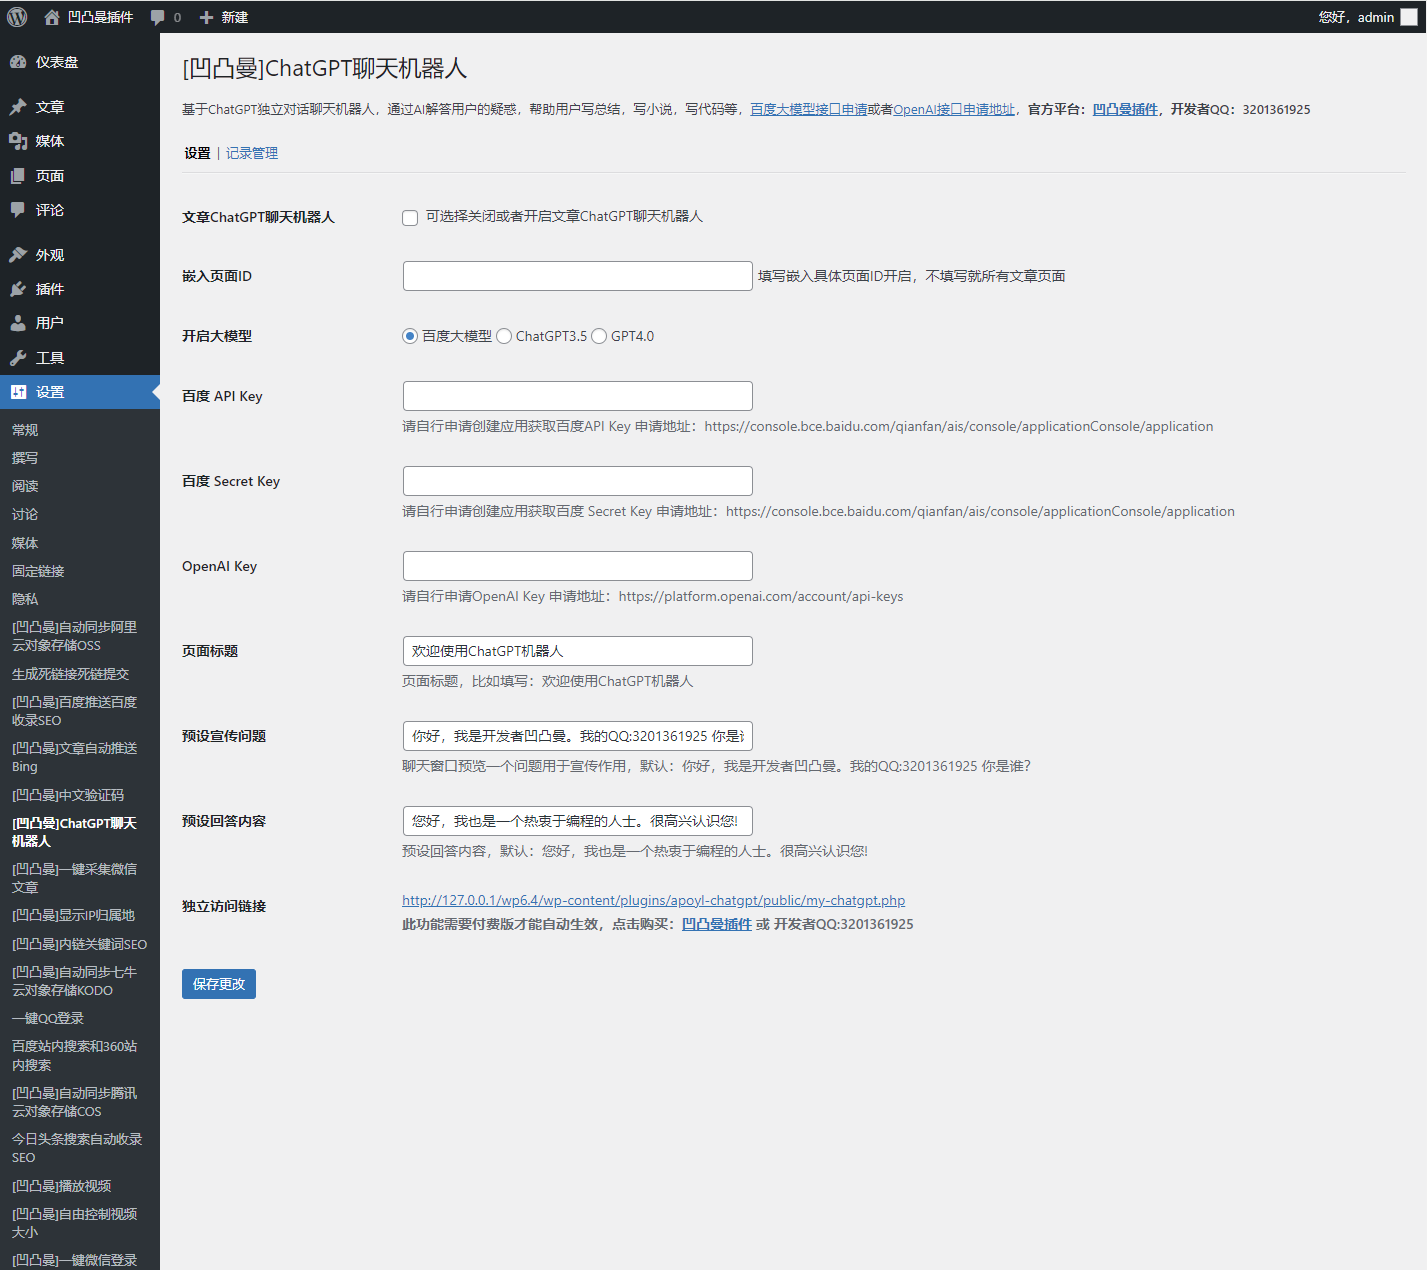Image resolution: width=1427 pixels, height=1270 pixels.
Task: Open 一键QQ登录 menu item
Action: click(x=48, y=1018)
